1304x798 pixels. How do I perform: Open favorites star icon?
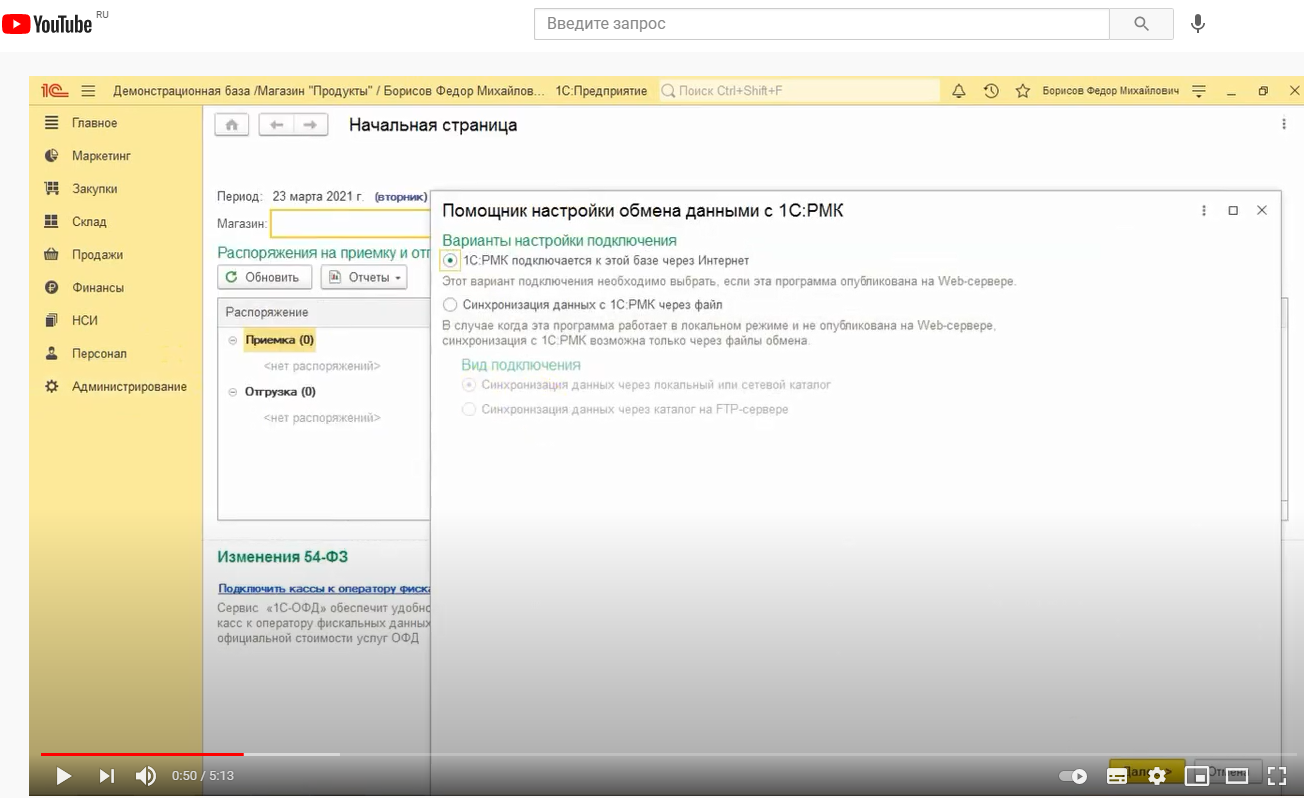tap(1022, 91)
